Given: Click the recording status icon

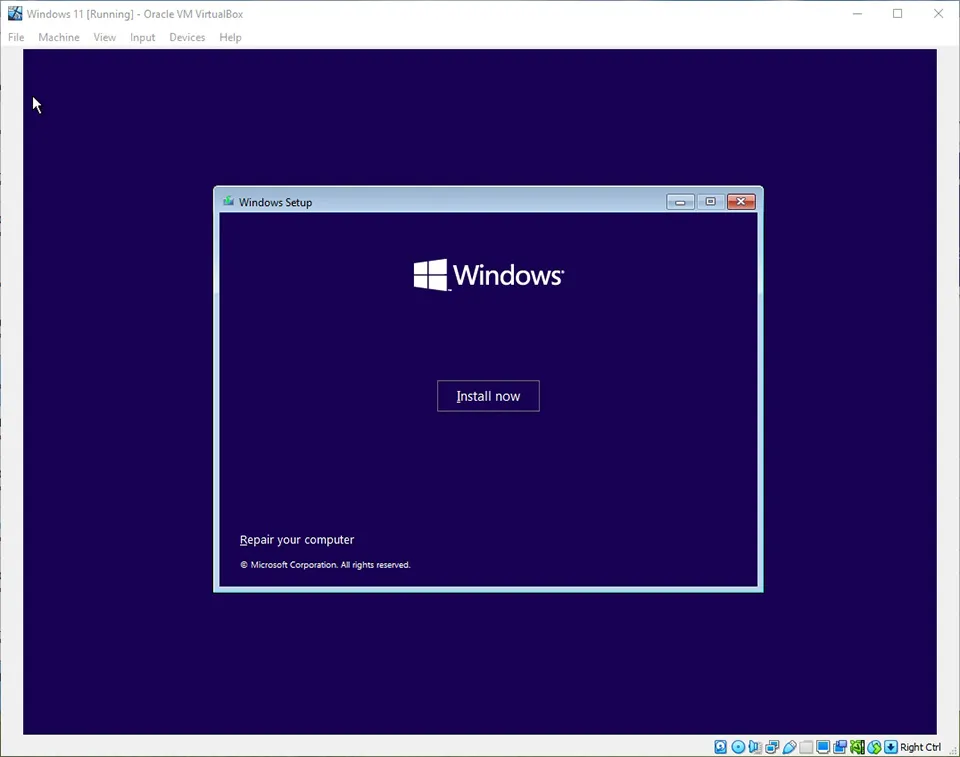Looking at the screenshot, I should coord(840,747).
